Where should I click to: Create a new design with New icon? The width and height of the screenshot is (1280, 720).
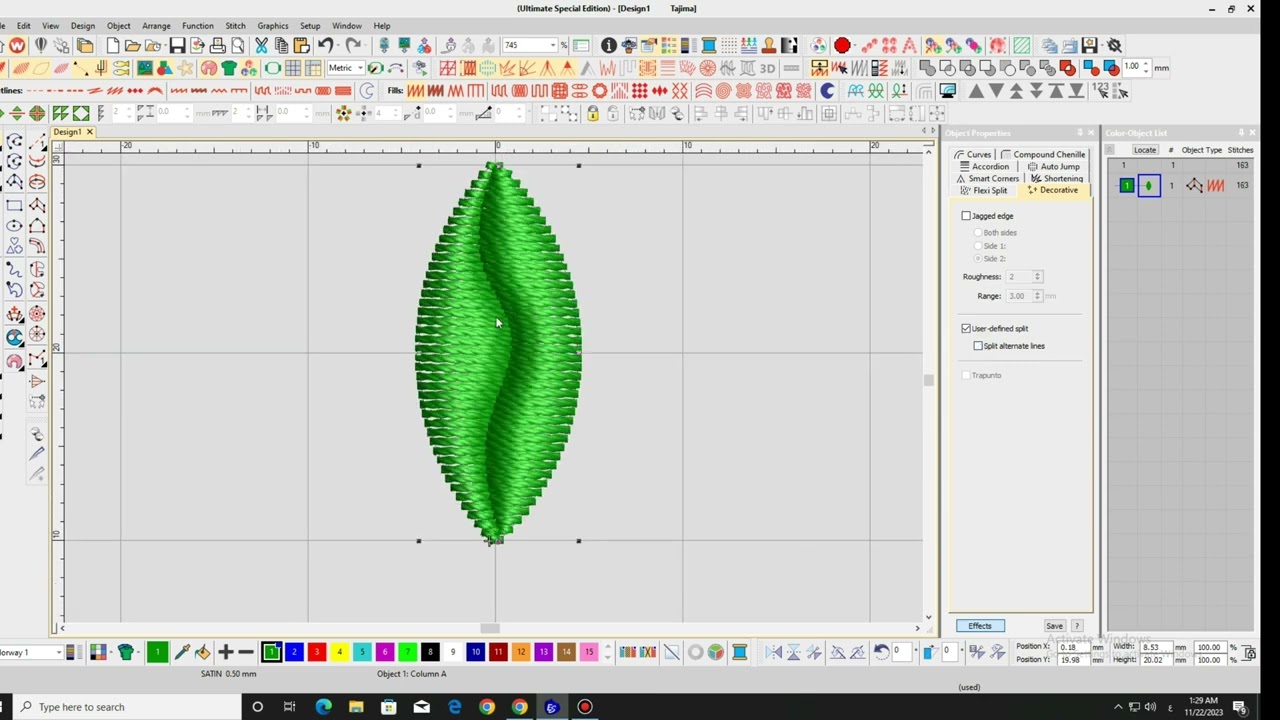pos(112,46)
